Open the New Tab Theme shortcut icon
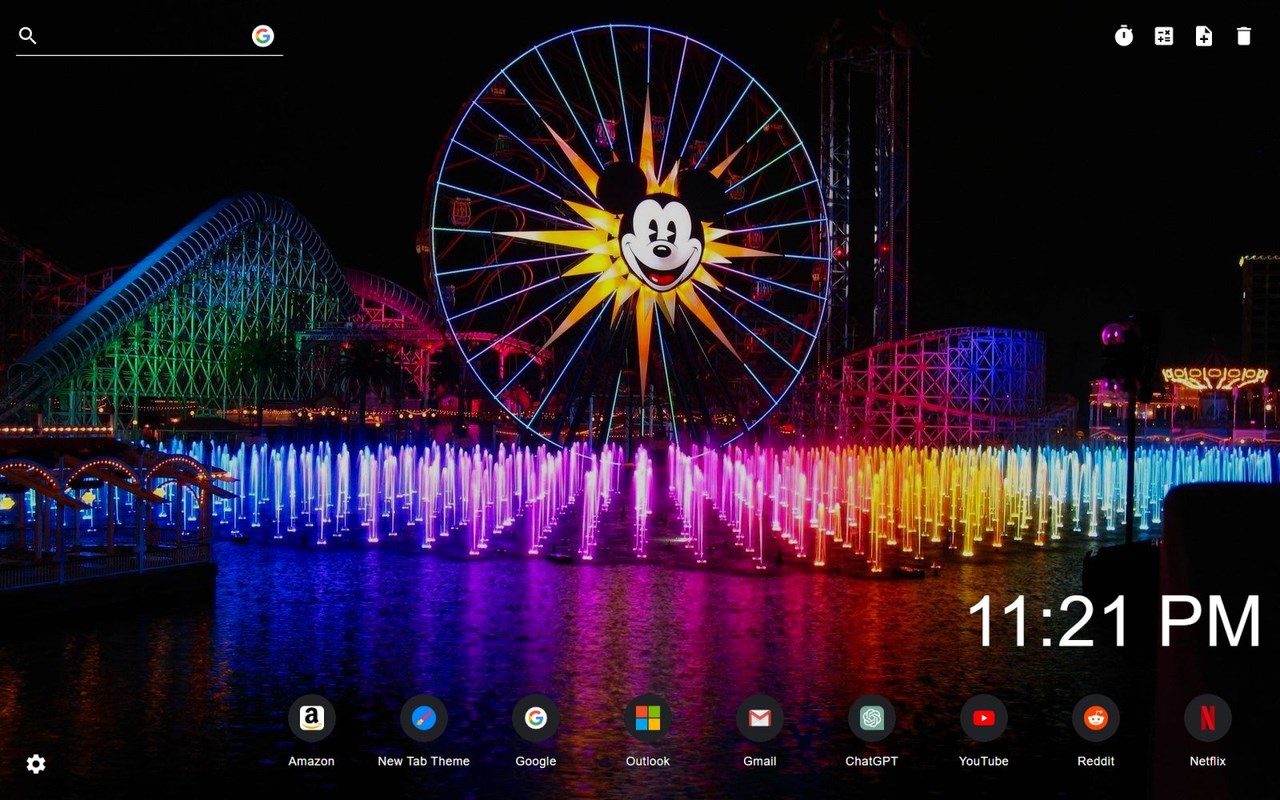This screenshot has height=800, width=1280. pos(424,718)
